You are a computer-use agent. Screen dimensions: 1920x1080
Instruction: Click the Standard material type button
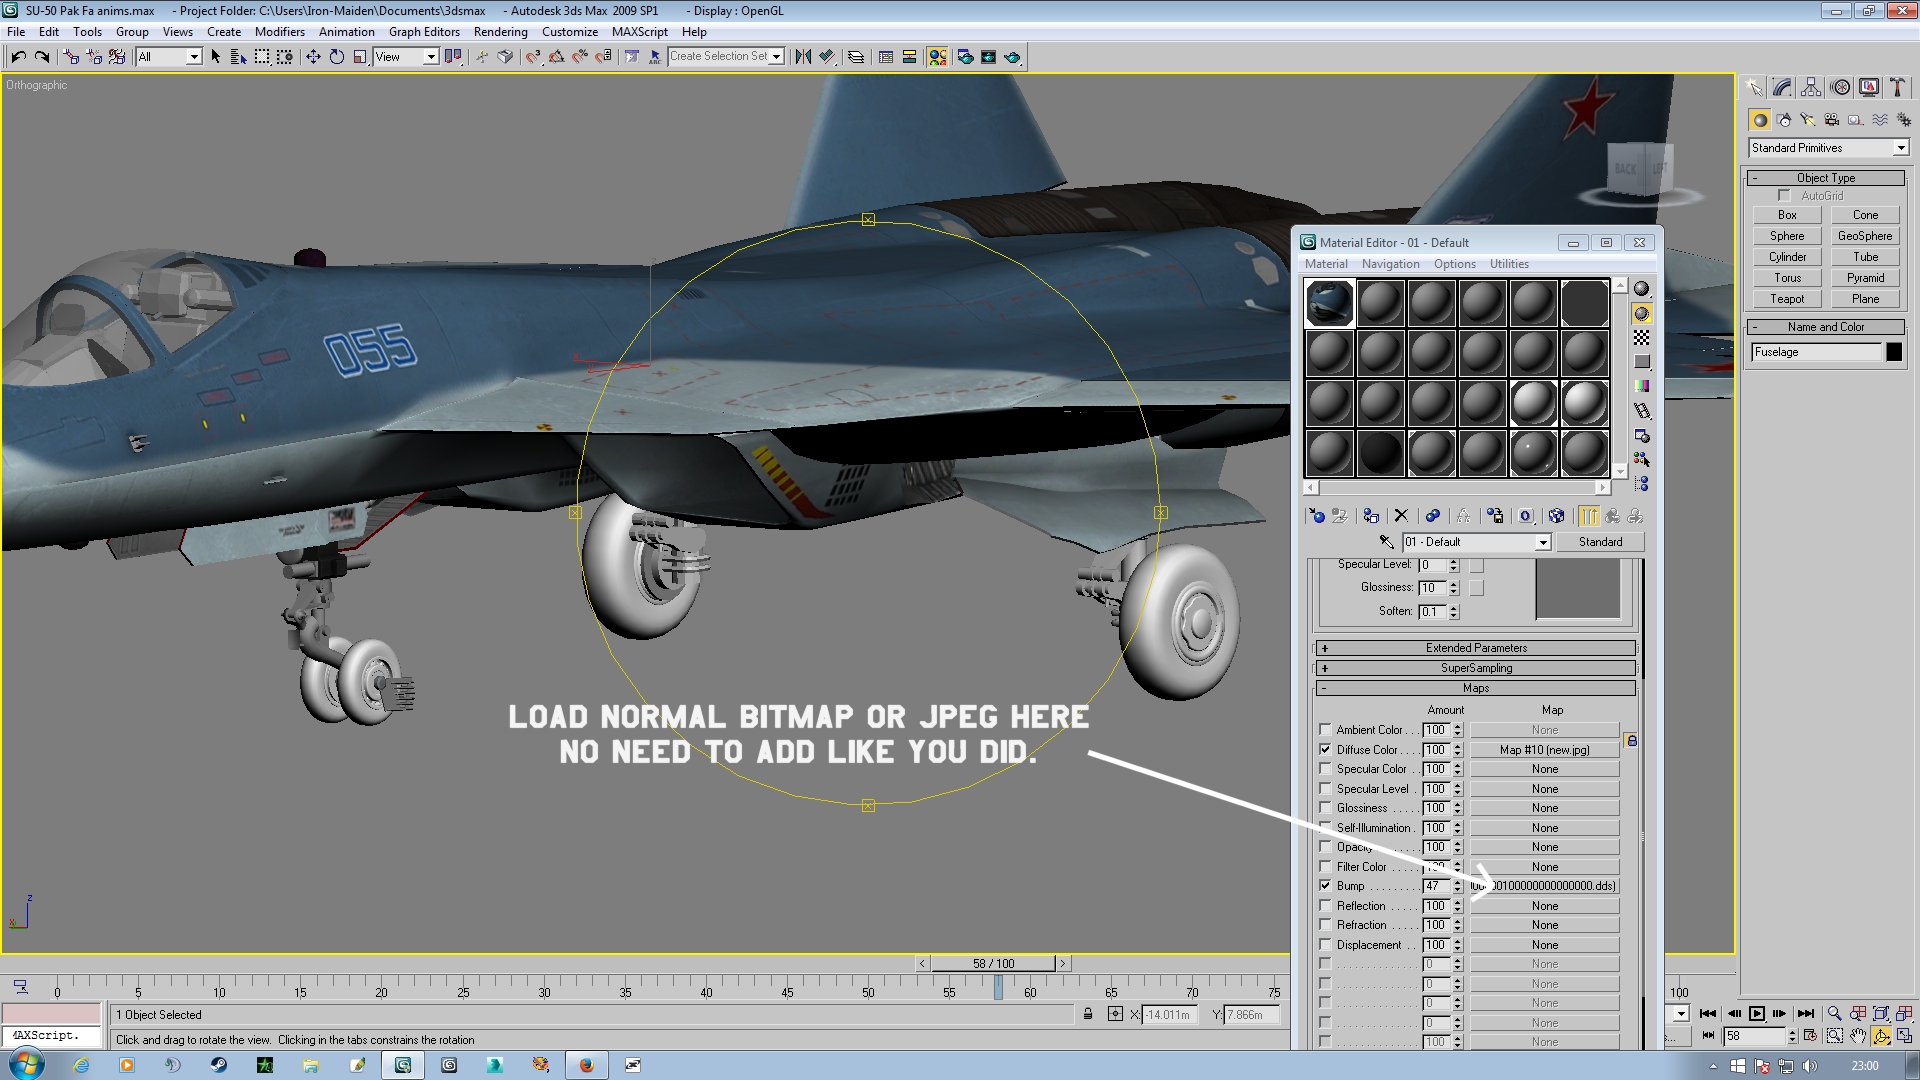(x=1600, y=542)
